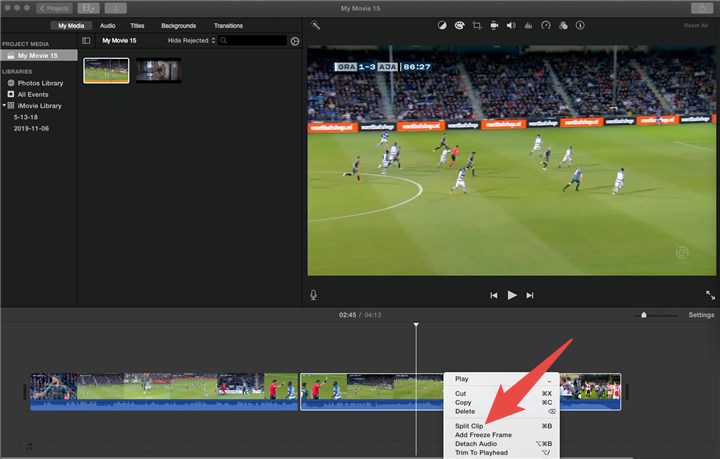Open the volume adjustment tool

(x=511, y=25)
